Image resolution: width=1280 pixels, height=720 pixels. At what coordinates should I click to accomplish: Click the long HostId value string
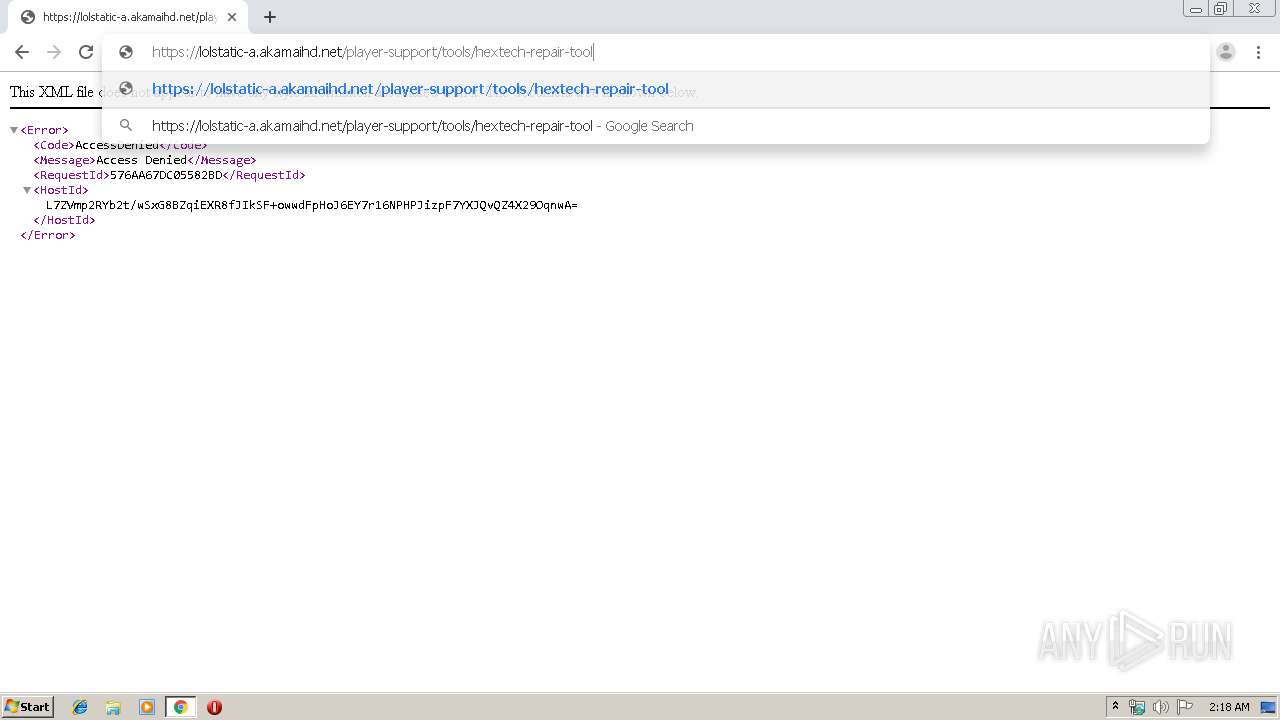(312, 205)
